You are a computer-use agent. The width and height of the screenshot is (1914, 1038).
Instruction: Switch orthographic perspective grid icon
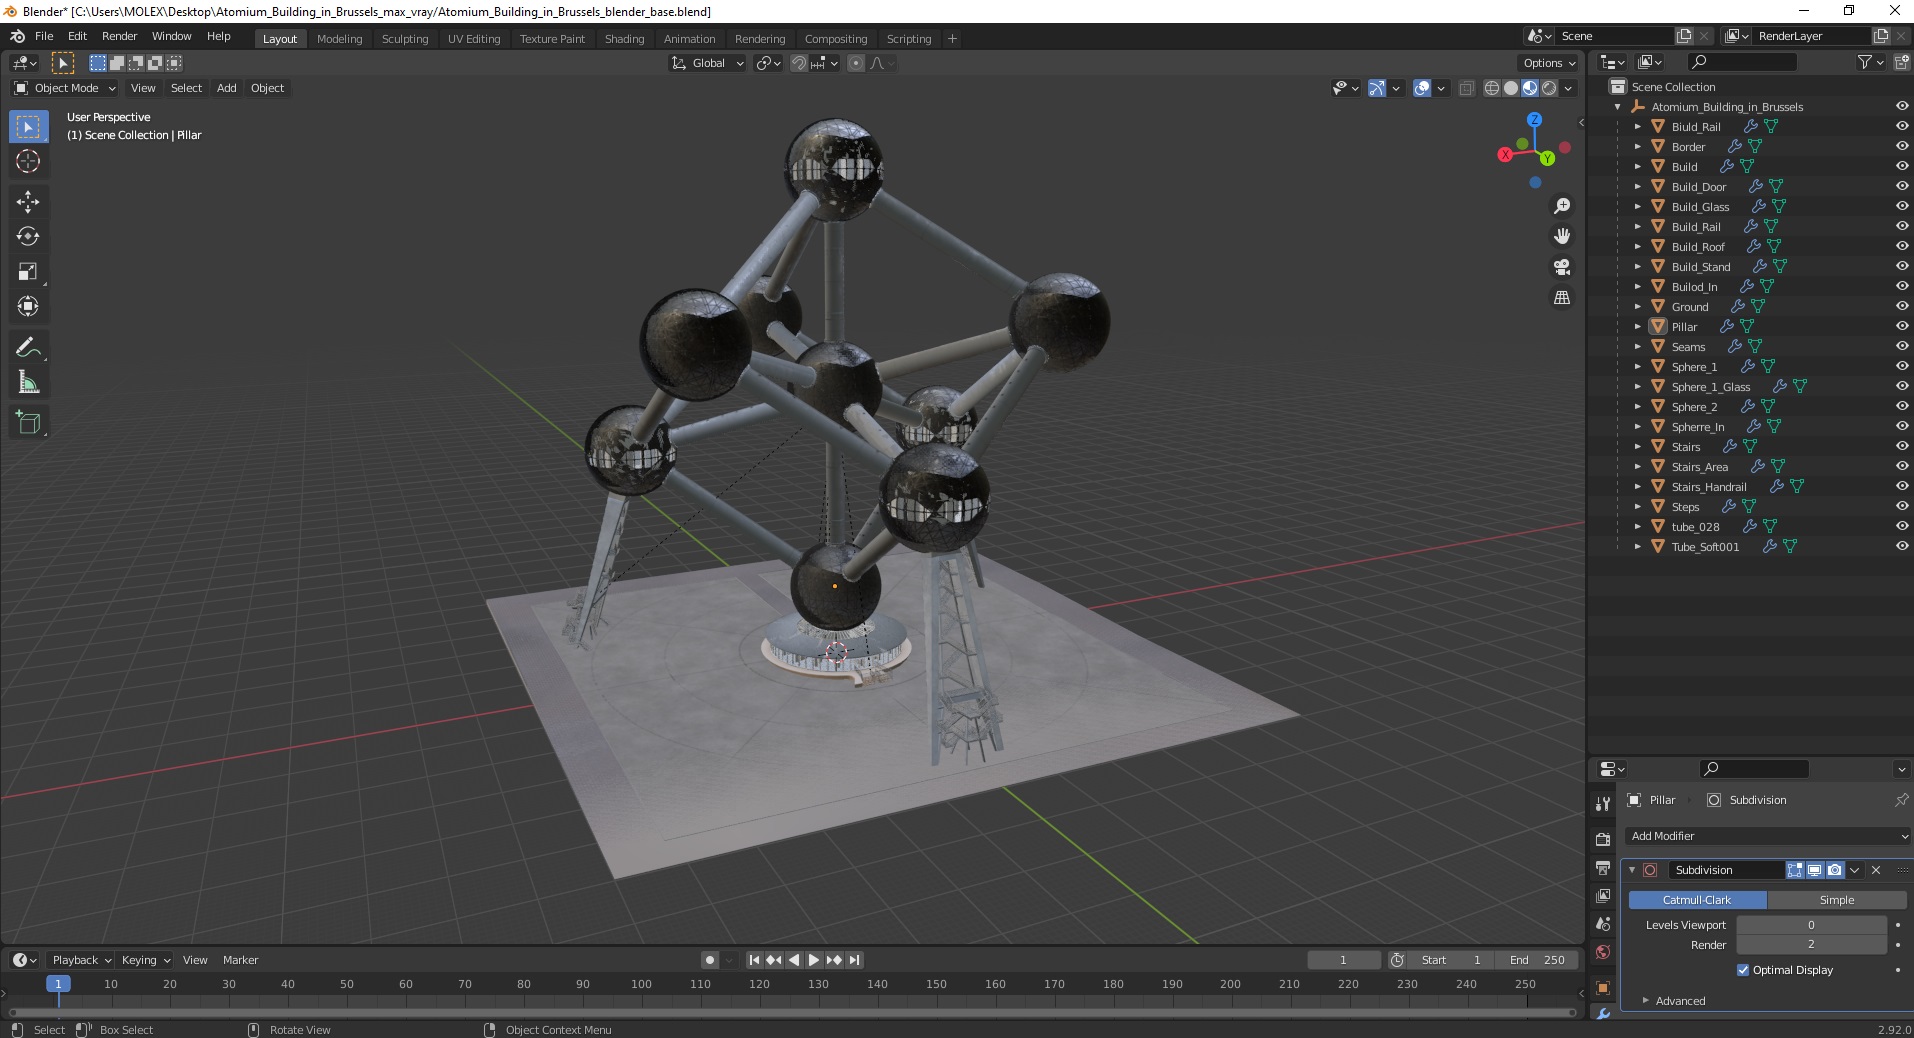[x=1561, y=298]
